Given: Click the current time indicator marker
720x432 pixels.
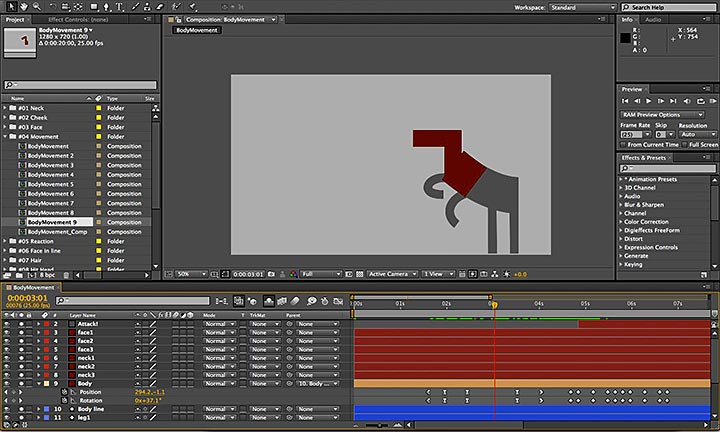Looking at the screenshot, I should (x=495, y=304).
